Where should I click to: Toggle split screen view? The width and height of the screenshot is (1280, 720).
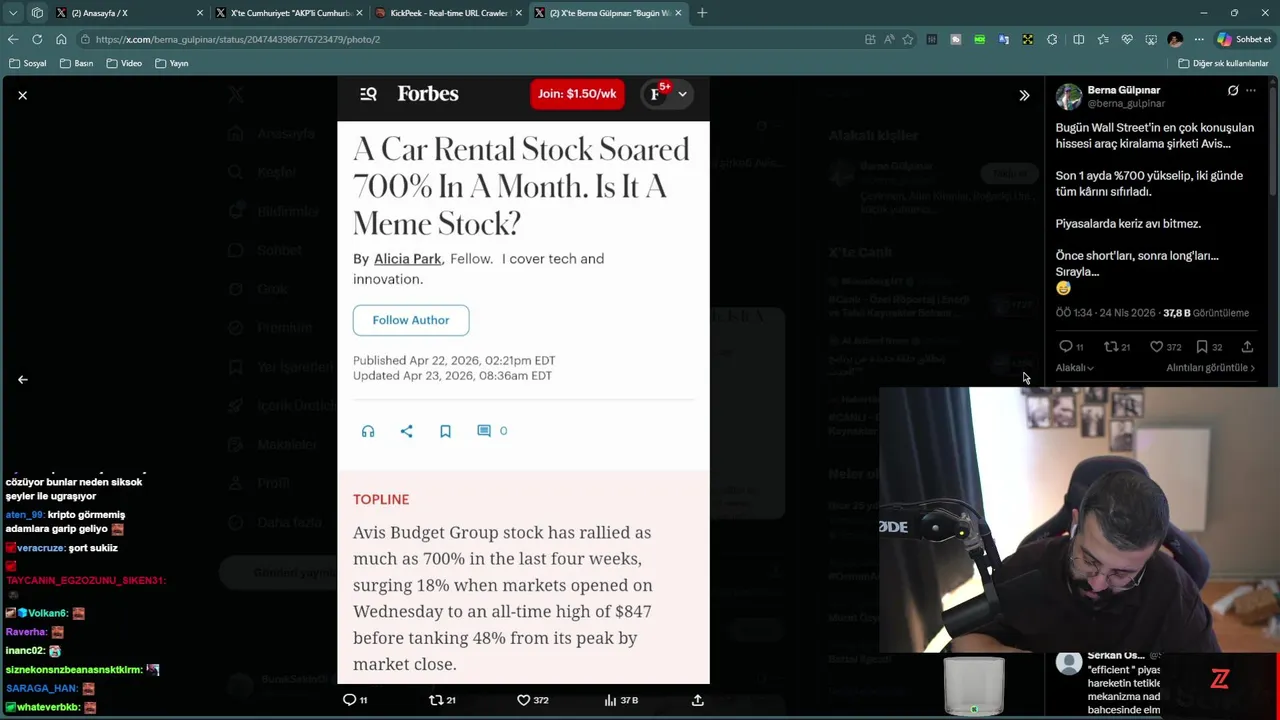pyautogui.click(x=1078, y=39)
